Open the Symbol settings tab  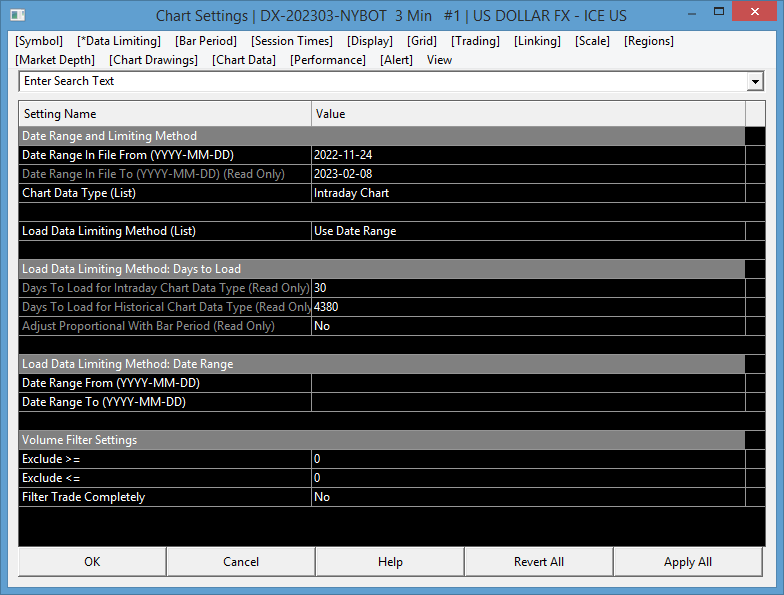click(39, 41)
